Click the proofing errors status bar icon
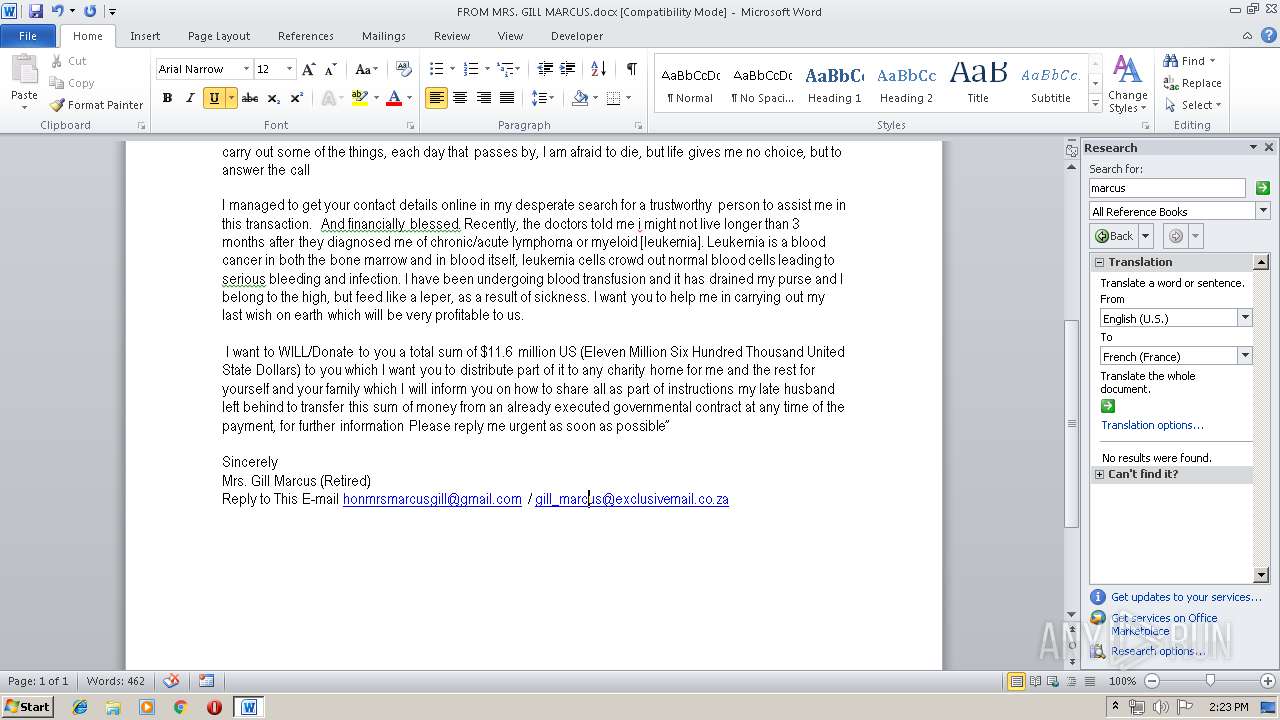The image size is (1280, 720). coord(171,681)
